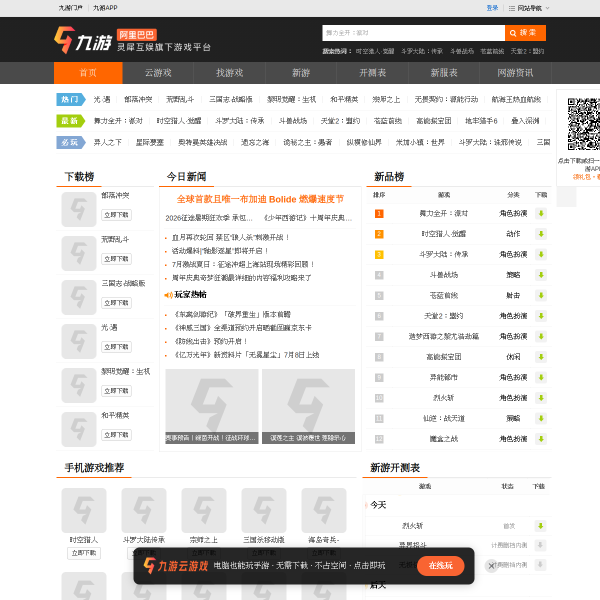
Task: Open the 新服表 navigation tab
Action: click(444, 73)
